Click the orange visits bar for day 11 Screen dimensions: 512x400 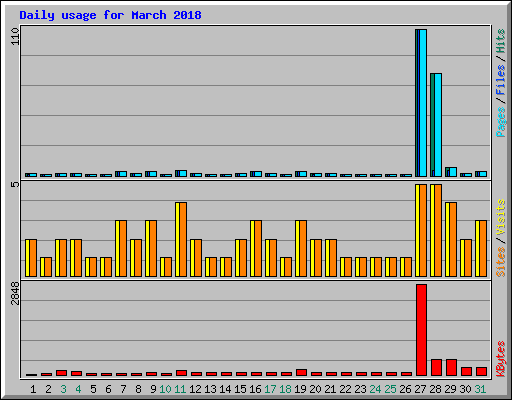pos(183,239)
